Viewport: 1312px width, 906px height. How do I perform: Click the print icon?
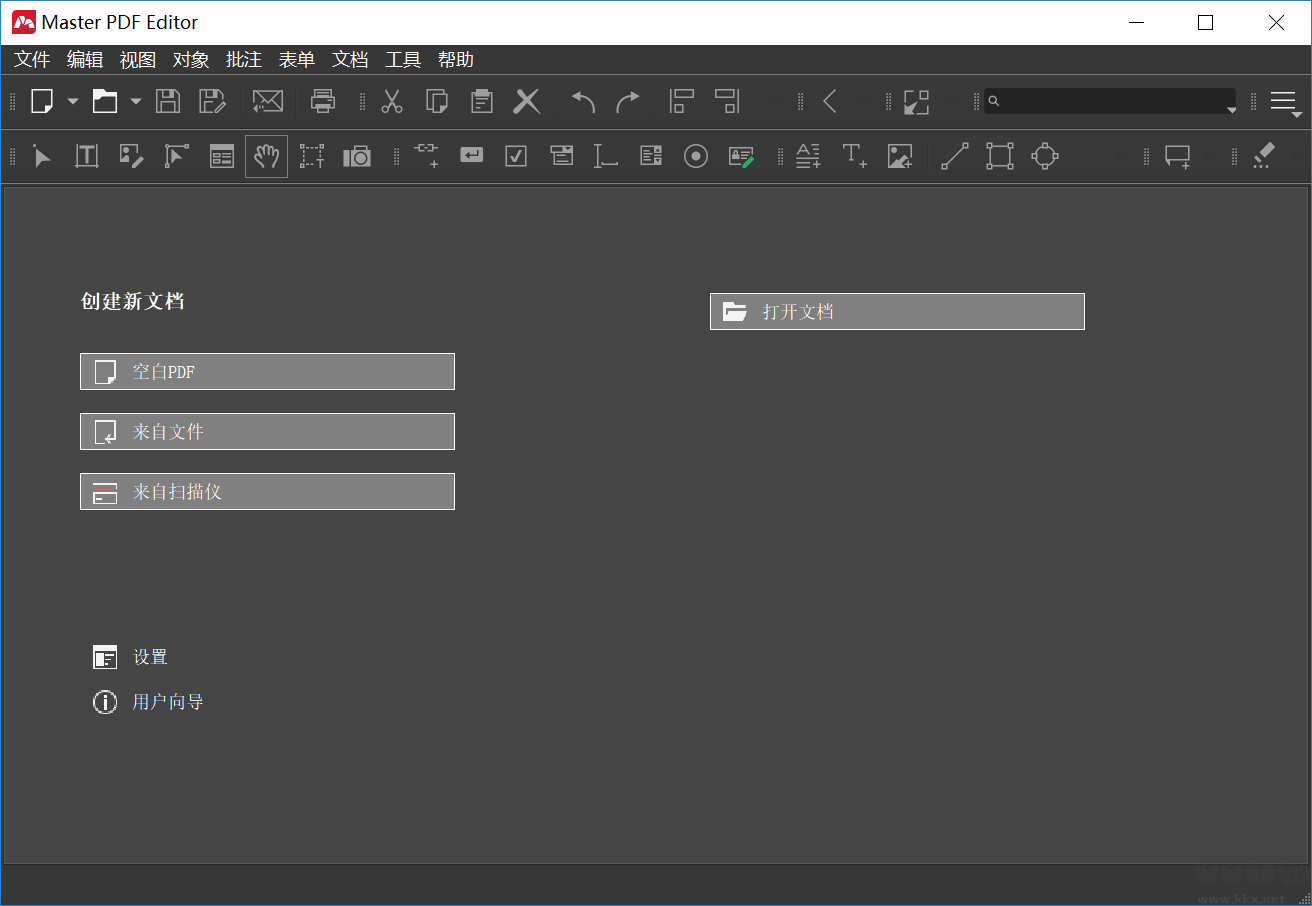click(x=323, y=101)
